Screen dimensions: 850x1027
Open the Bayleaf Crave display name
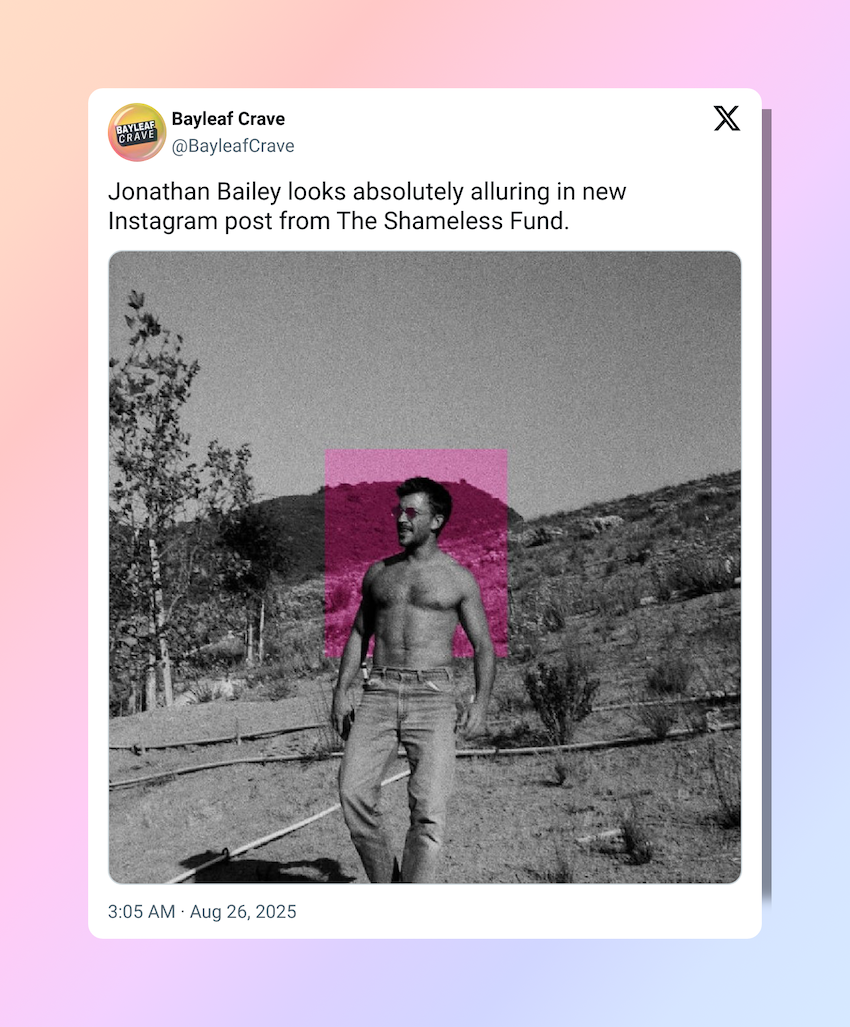[228, 119]
